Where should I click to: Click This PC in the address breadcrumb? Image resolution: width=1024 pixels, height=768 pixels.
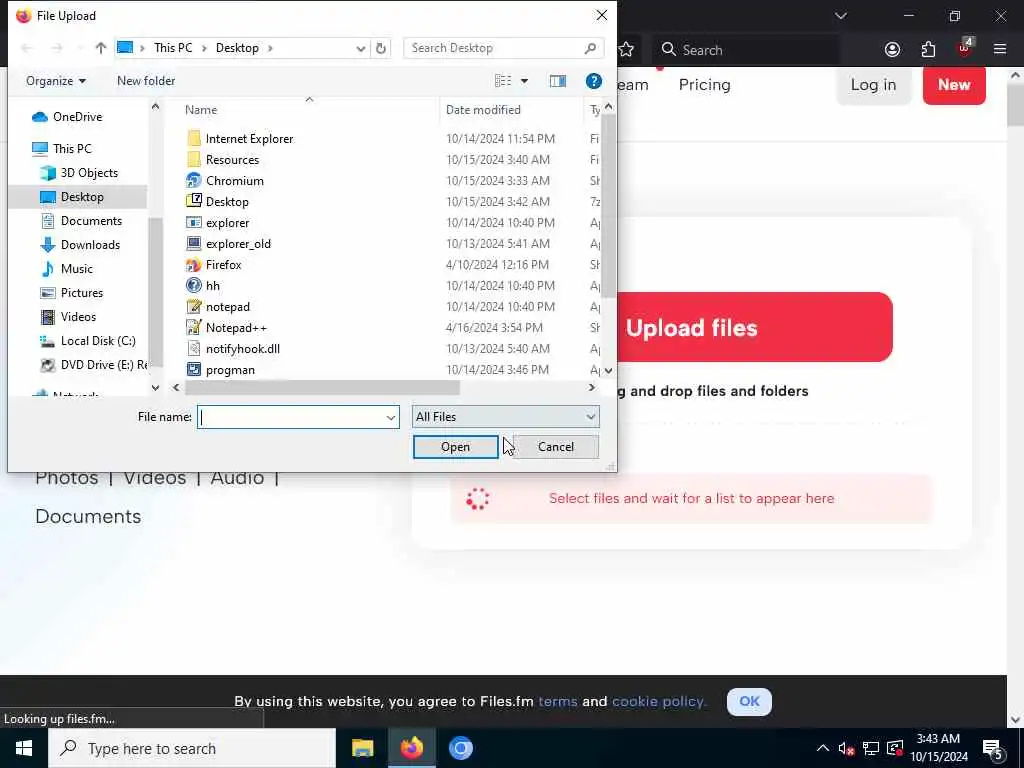[x=173, y=48]
